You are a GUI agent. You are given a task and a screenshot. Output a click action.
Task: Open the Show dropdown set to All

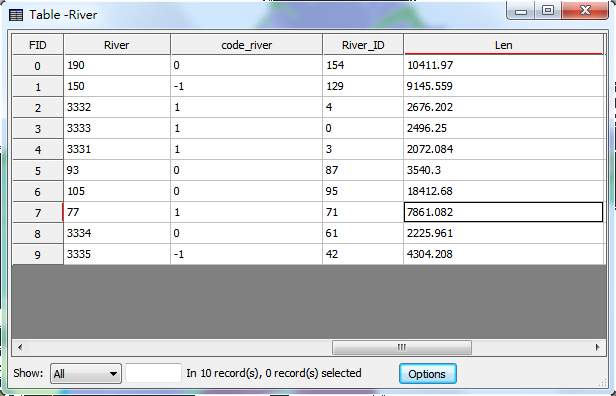point(86,373)
